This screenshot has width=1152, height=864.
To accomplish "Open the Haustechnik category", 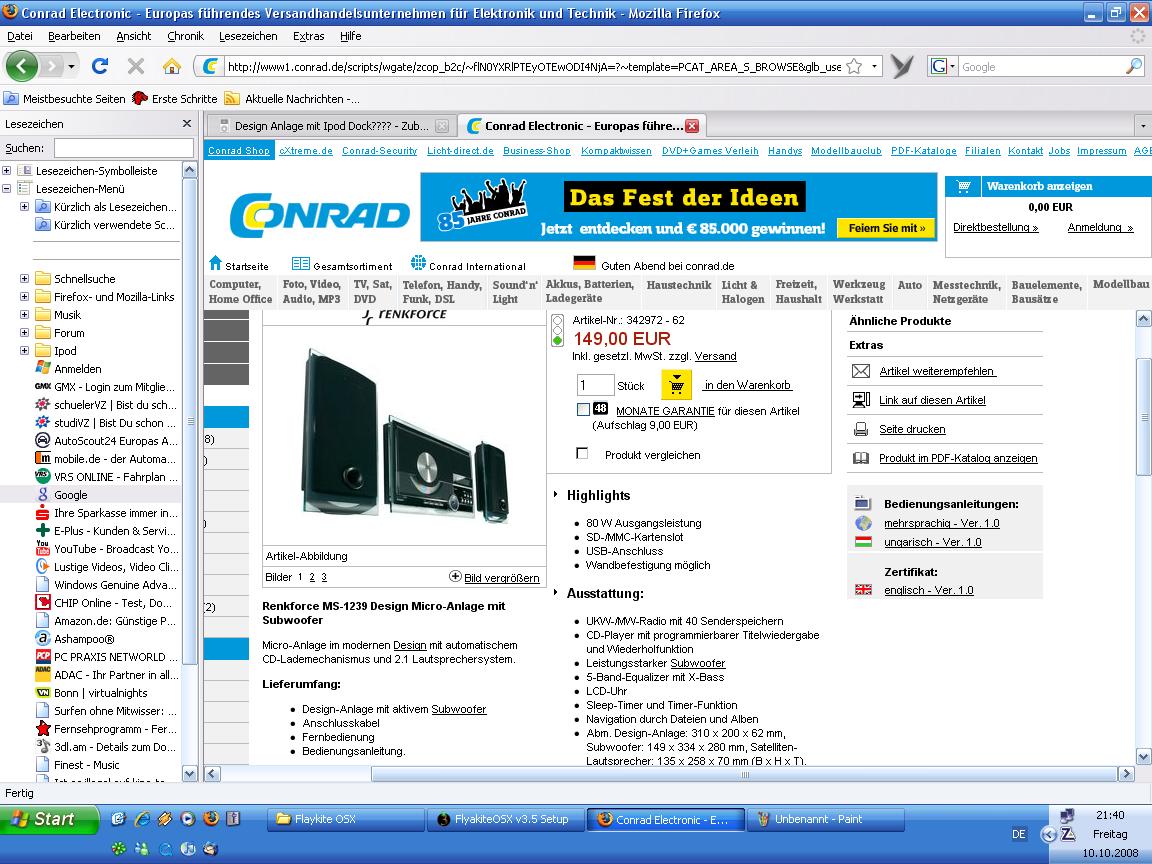I will [x=679, y=285].
